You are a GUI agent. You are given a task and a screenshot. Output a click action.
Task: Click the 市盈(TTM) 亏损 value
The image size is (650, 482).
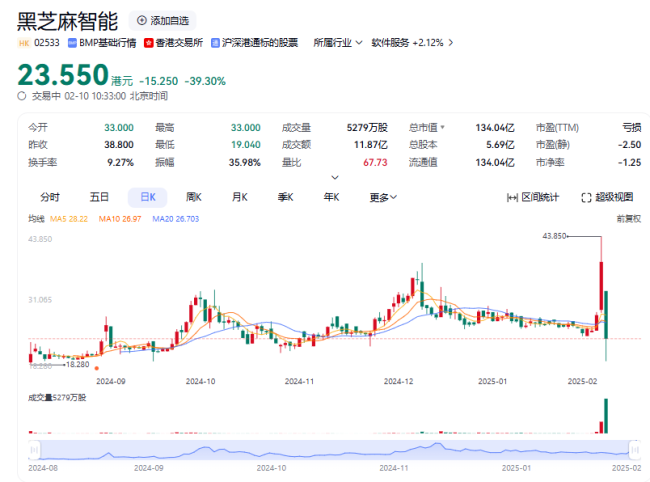tap(632, 128)
